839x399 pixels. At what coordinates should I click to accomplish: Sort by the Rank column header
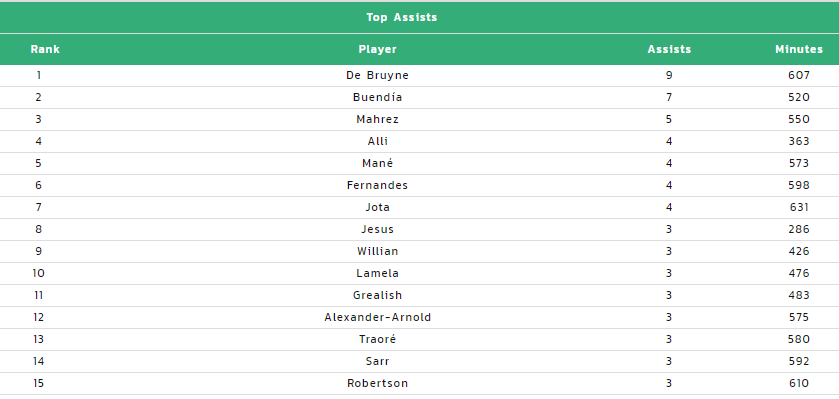coord(45,49)
